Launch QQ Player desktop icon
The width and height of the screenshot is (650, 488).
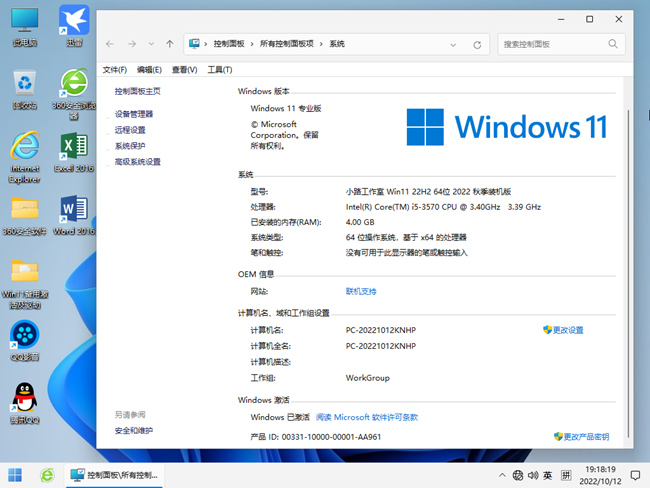point(25,340)
